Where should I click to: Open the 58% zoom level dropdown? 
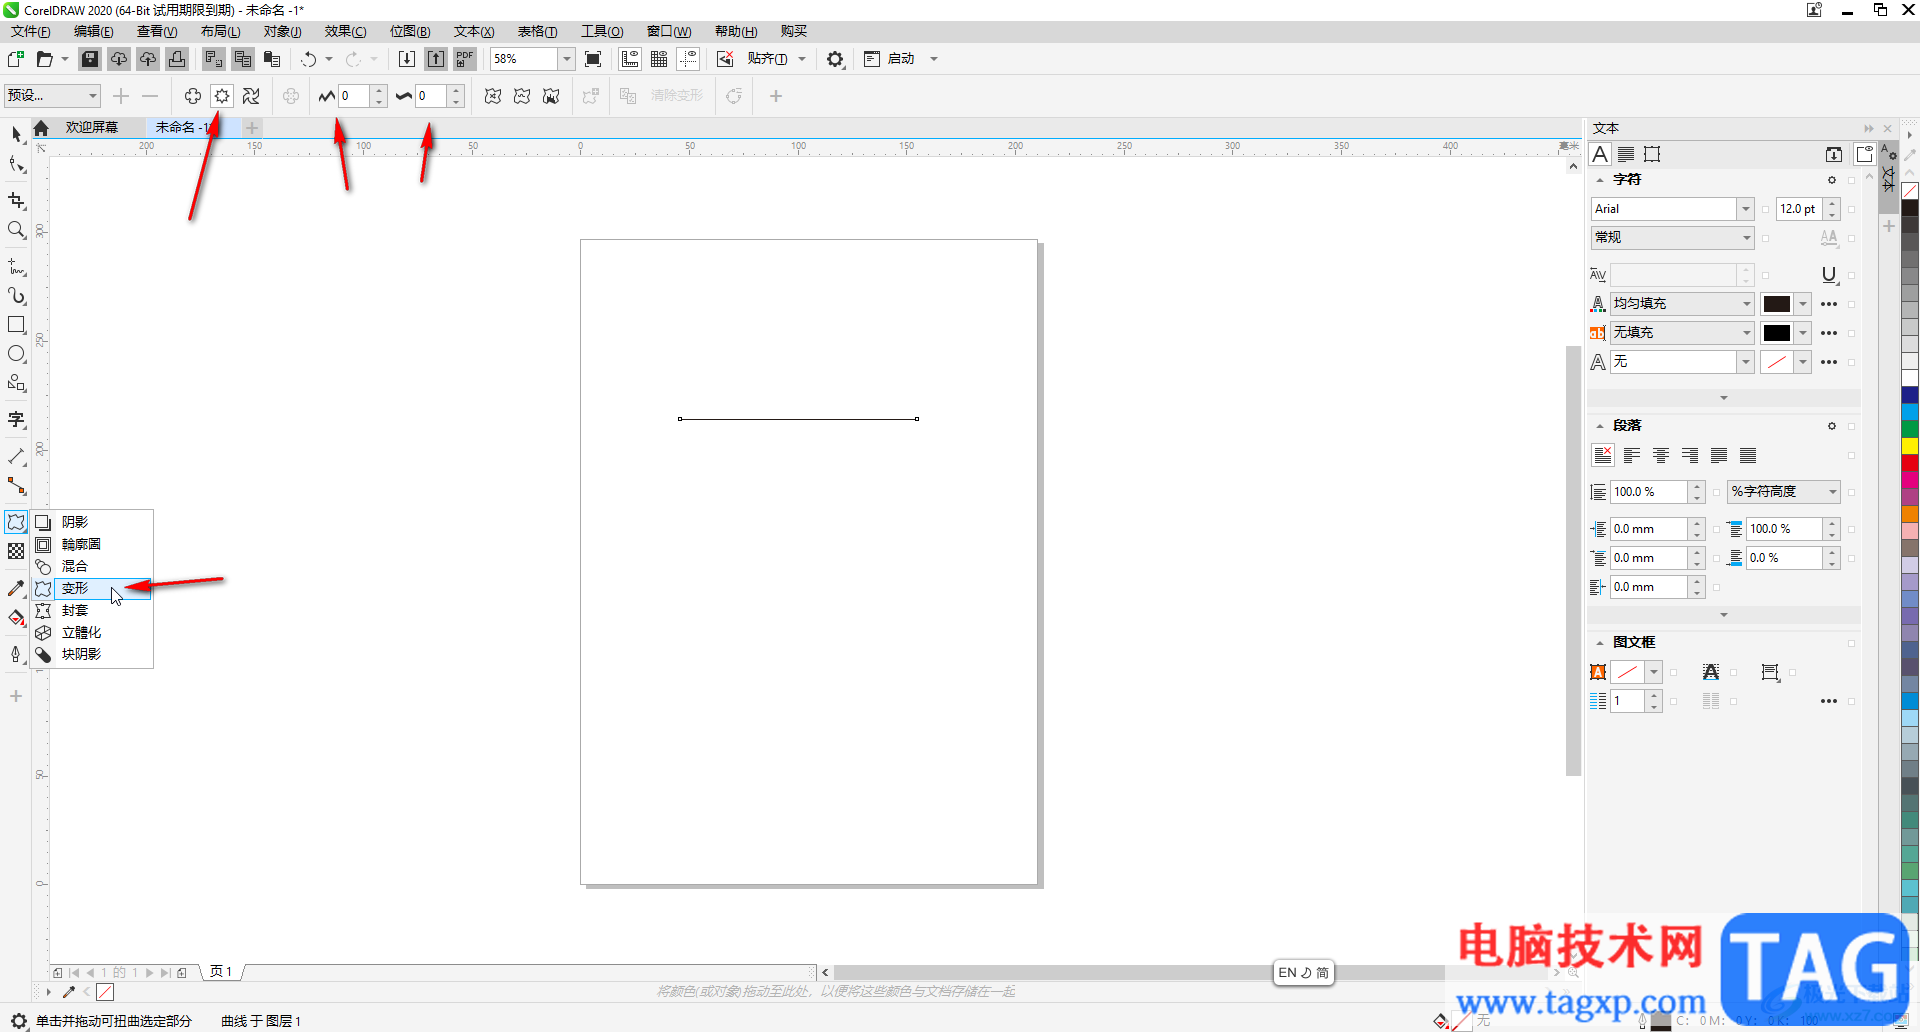(566, 59)
